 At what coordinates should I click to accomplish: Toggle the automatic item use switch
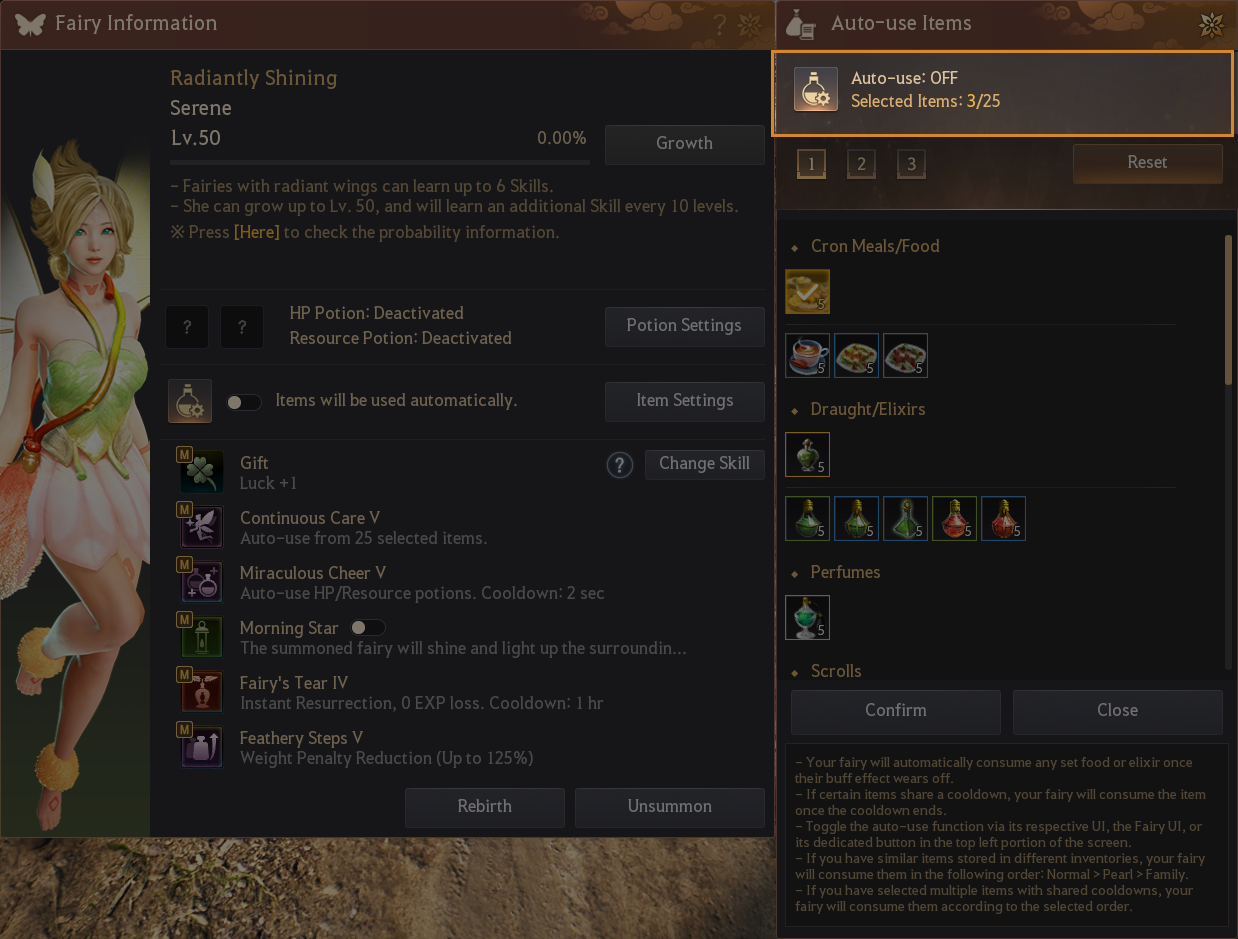(243, 402)
